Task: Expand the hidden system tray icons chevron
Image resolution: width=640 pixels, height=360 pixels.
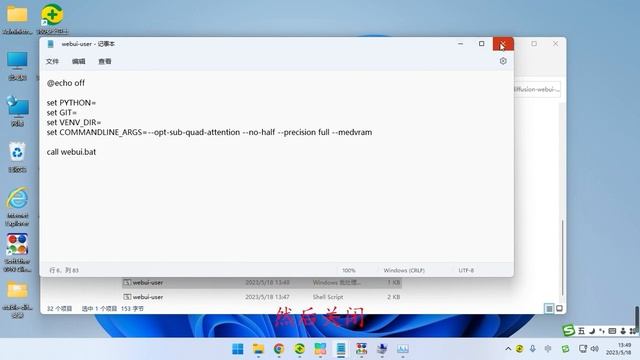Action: pos(508,349)
